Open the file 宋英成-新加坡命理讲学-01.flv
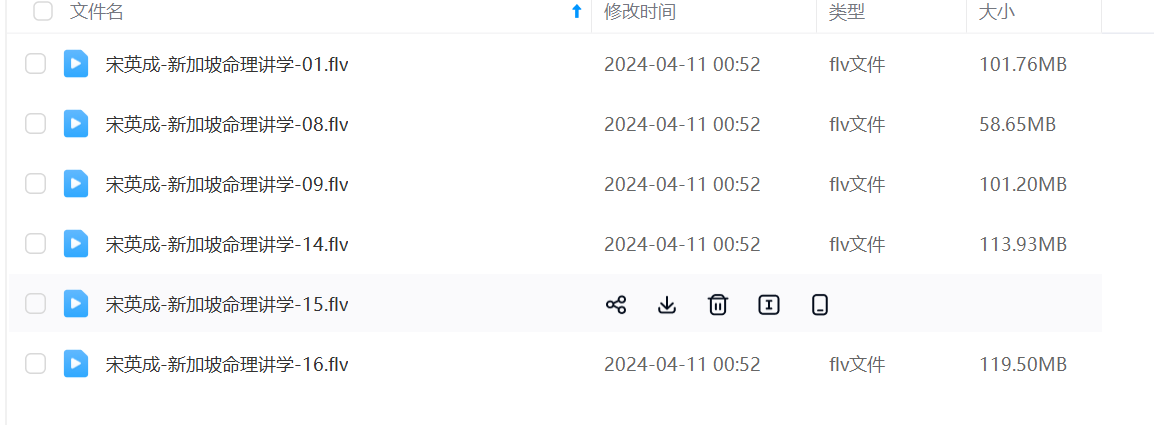The width and height of the screenshot is (1154, 425). (227, 65)
